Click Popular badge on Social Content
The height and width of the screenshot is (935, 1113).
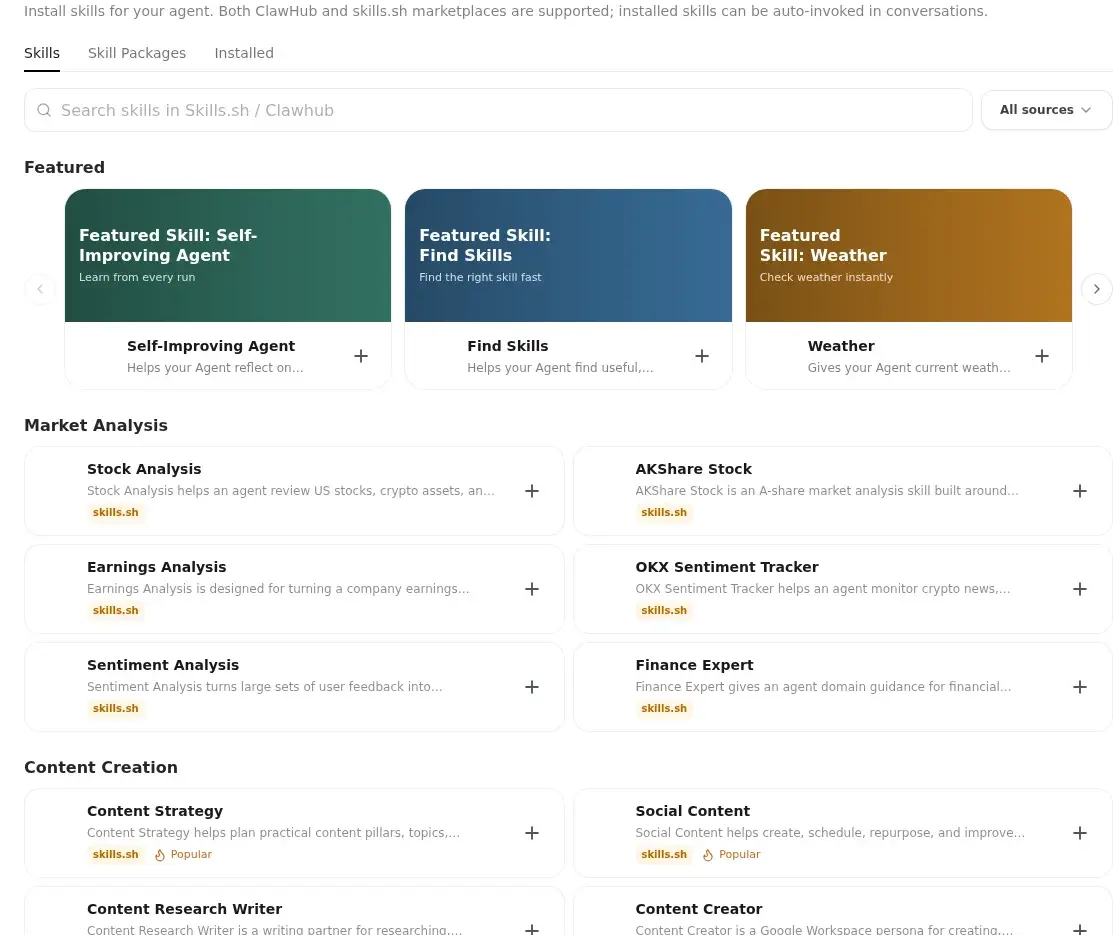731,855
